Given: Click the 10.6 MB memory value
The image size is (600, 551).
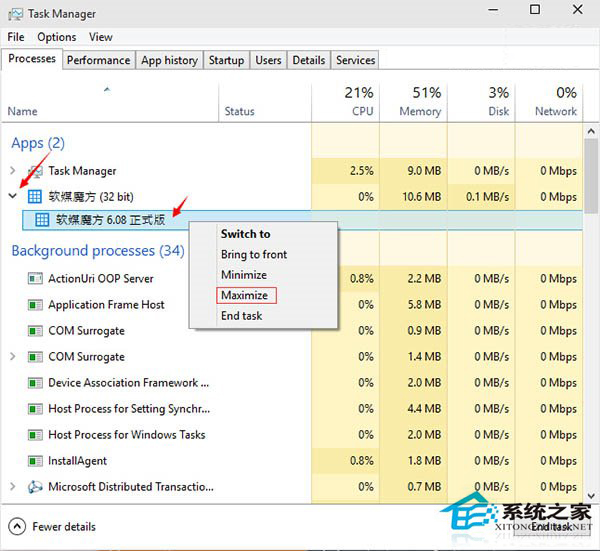Looking at the screenshot, I should (422, 197).
